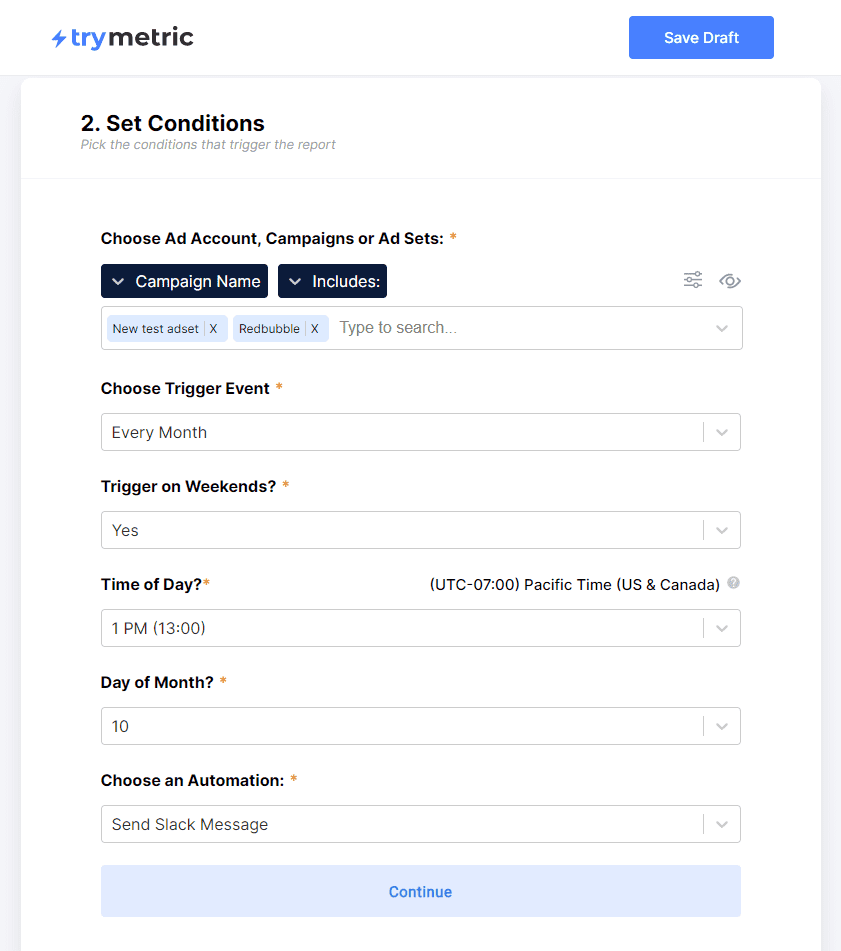This screenshot has width=841, height=951.
Task: Click the timezone help question mark icon
Action: (x=733, y=583)
